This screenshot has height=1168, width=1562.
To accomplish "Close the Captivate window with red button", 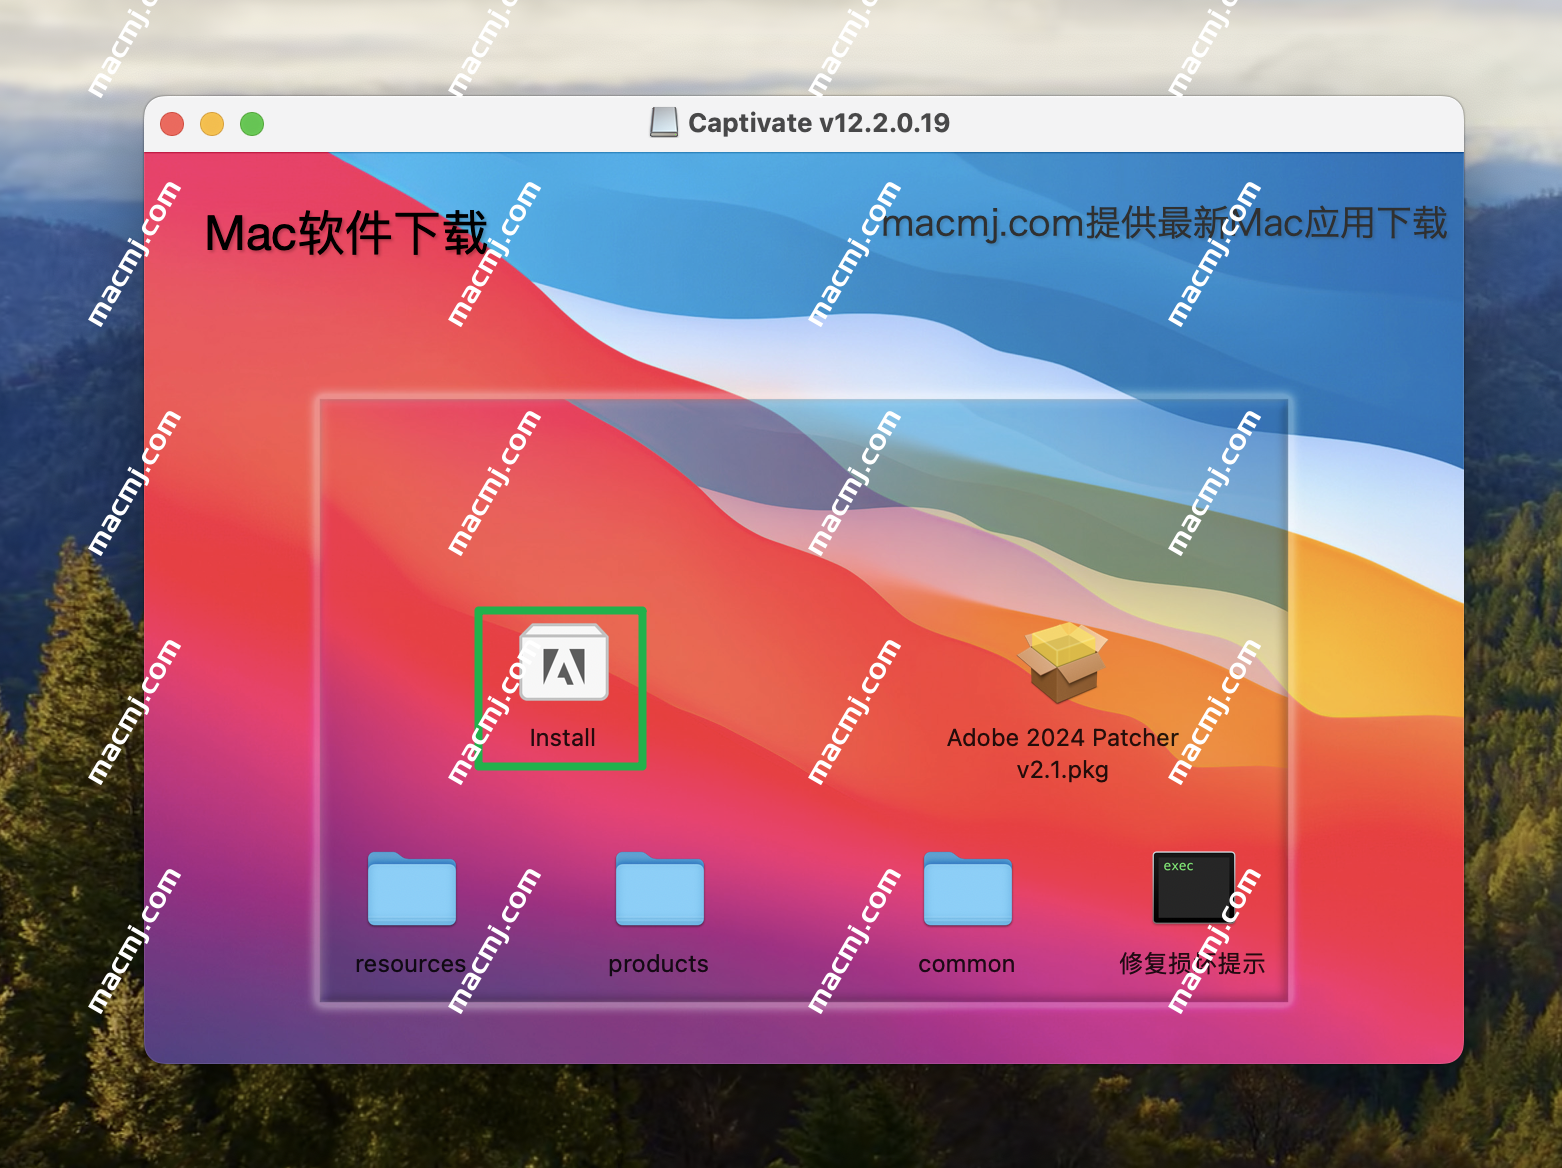I will pyautogui.click(x=172, y=124).
